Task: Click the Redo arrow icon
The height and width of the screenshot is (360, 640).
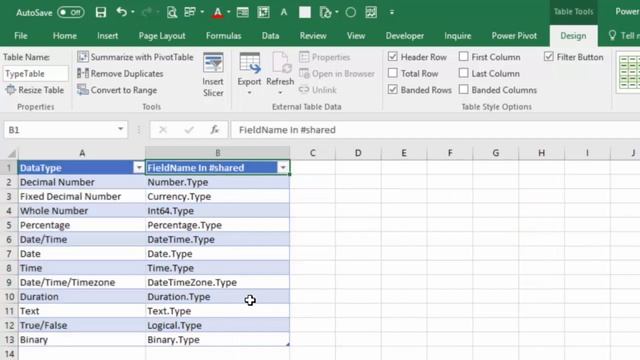Action: [x=146, y=12]
